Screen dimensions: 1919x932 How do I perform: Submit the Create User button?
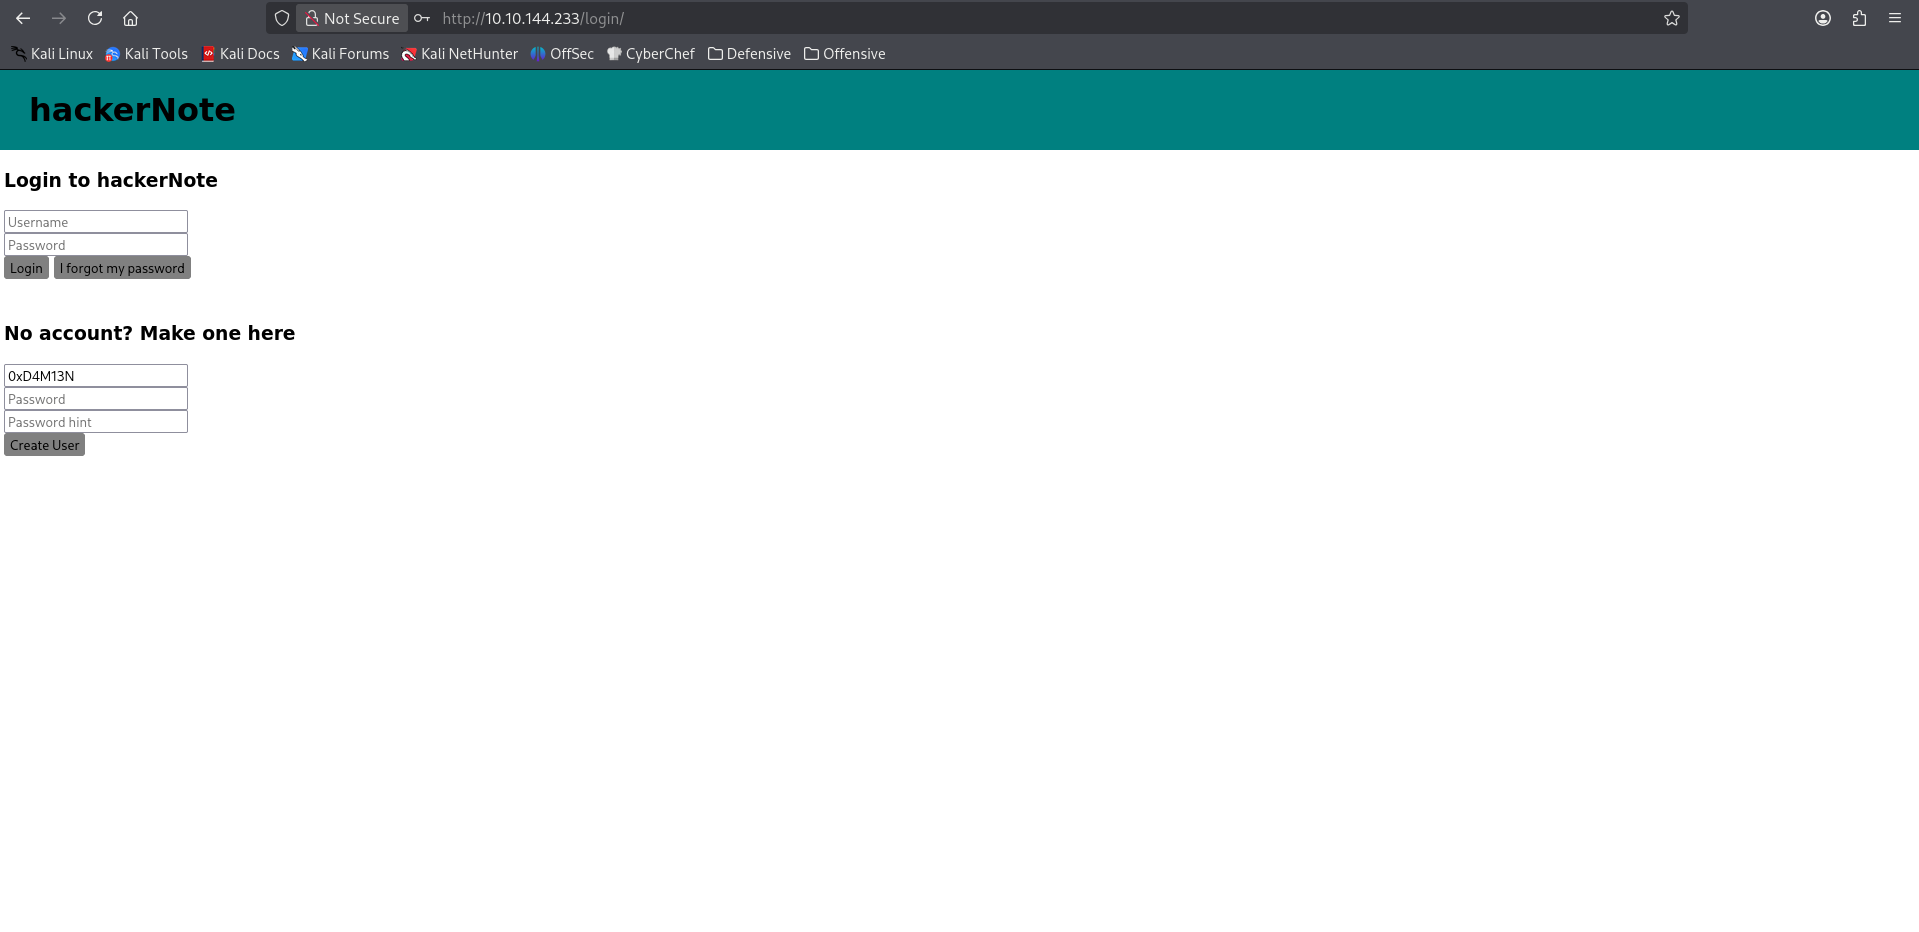point(44,445)
